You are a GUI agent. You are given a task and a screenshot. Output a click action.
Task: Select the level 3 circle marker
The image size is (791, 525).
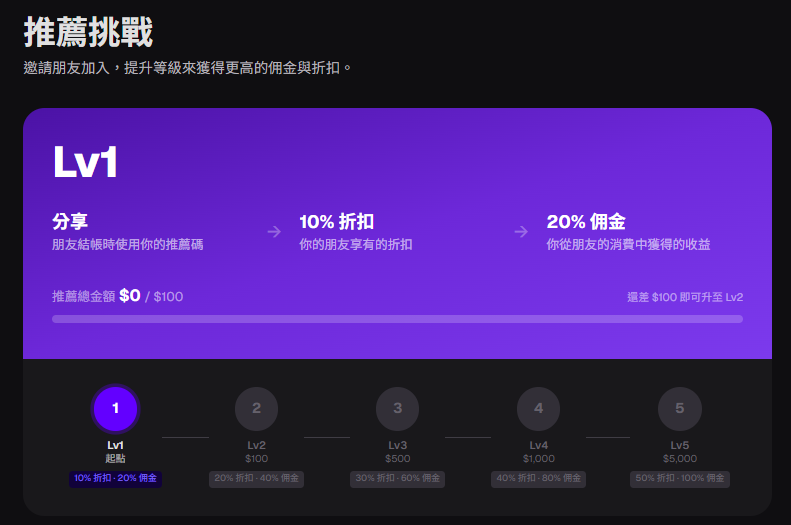point(398,409)
